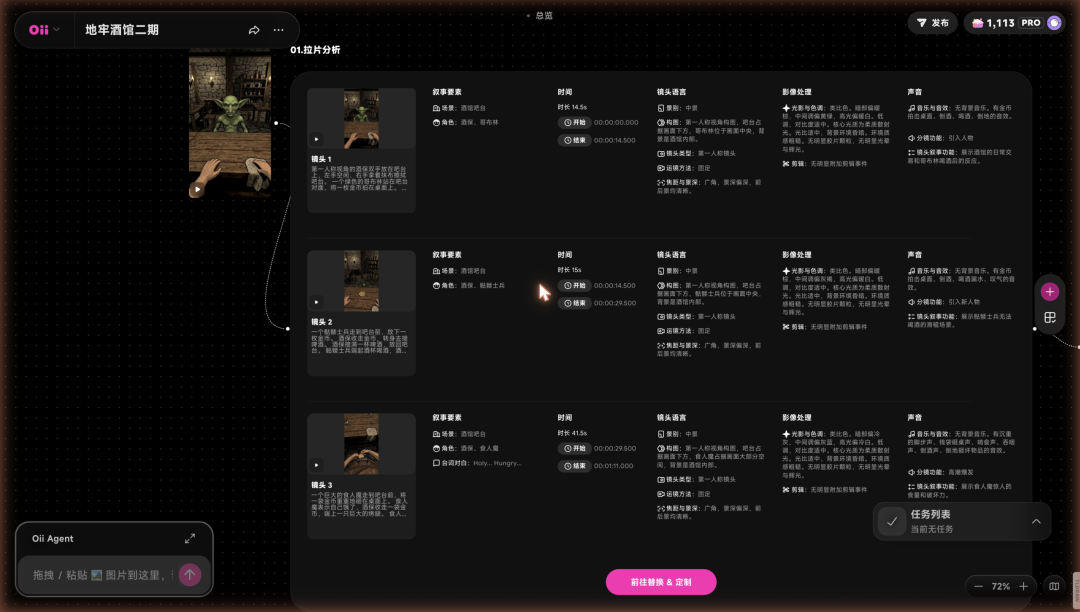Click the 开始 time button for 镜头 2

point(574,286)
